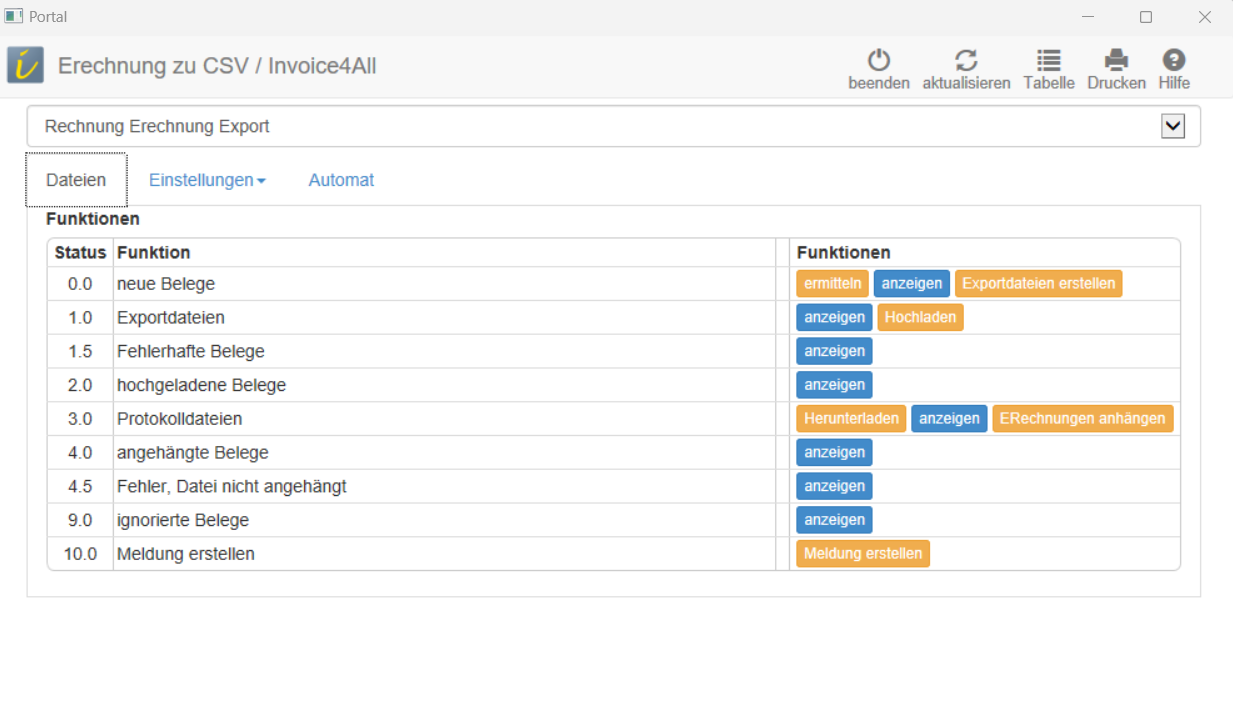The image size is (1233, 711).
Task: Switch to the Dateien tab
Action: pos(76,180)
